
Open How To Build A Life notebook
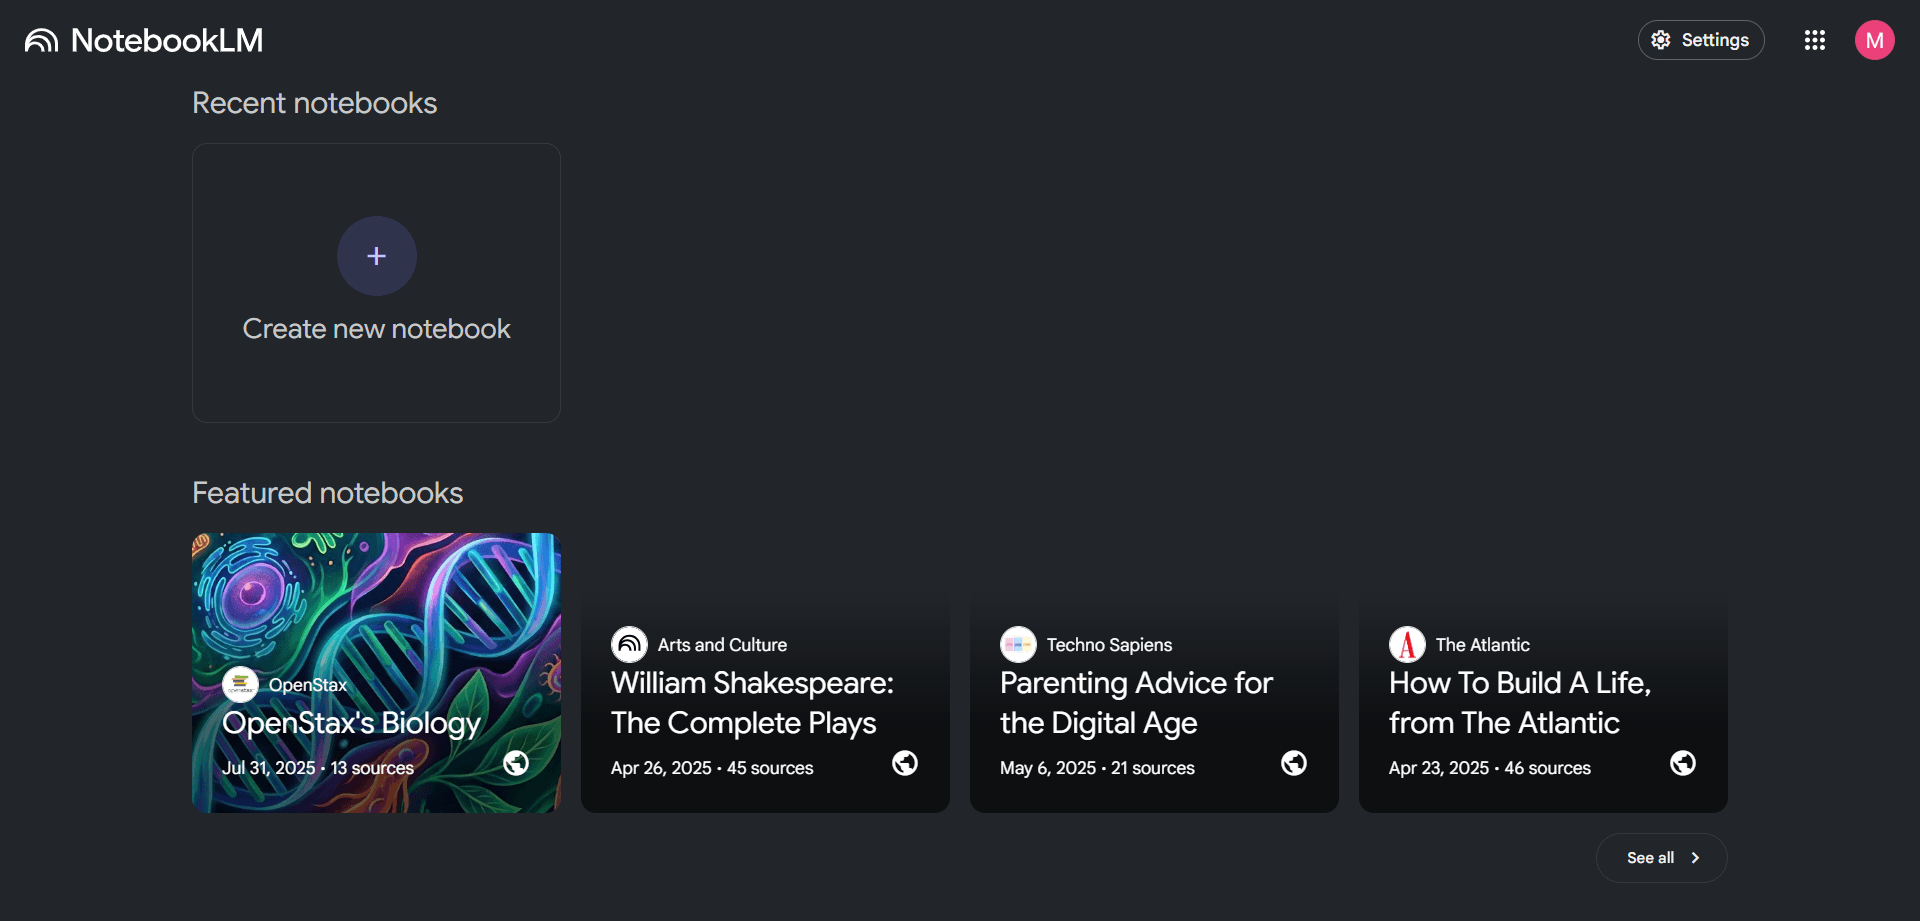[1519, 703]
